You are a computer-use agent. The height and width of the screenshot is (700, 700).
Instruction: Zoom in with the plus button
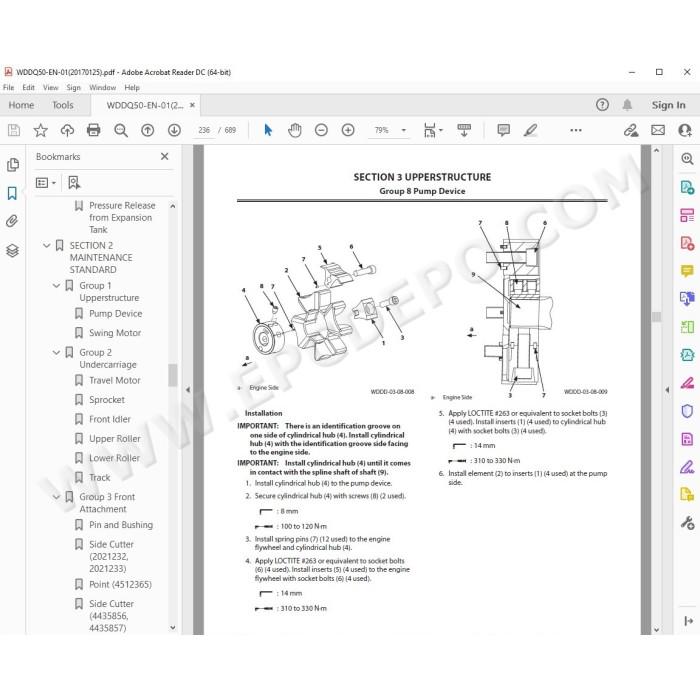click(x=348, y=130)
